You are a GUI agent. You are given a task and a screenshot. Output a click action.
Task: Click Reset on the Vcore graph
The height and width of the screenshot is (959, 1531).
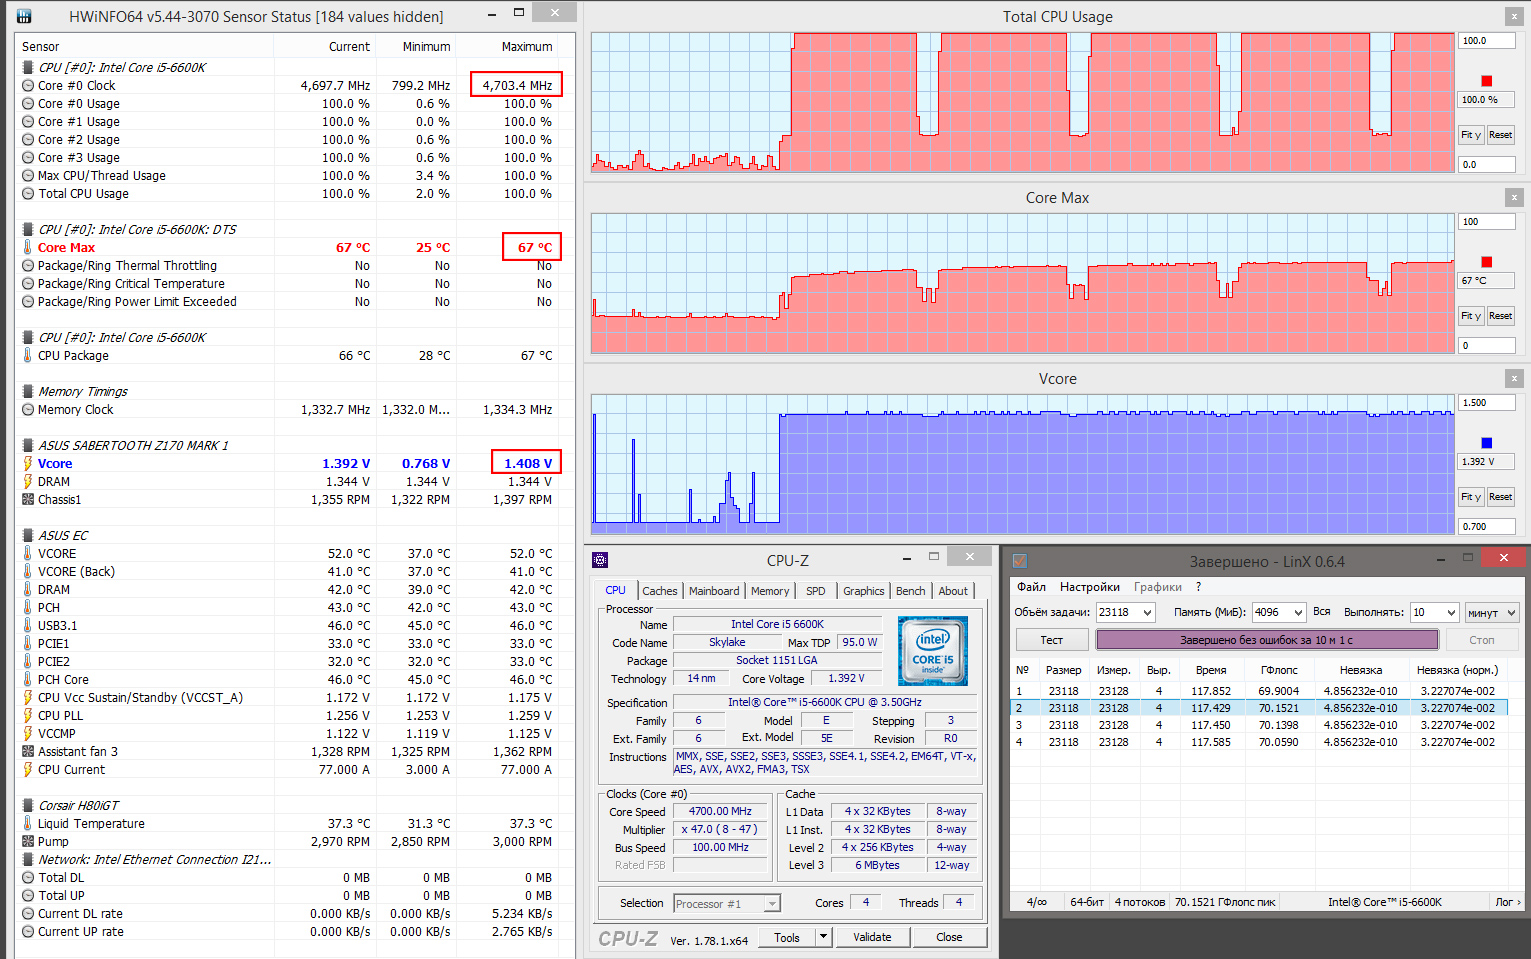pyautogui.click(x=1500, y=497)
